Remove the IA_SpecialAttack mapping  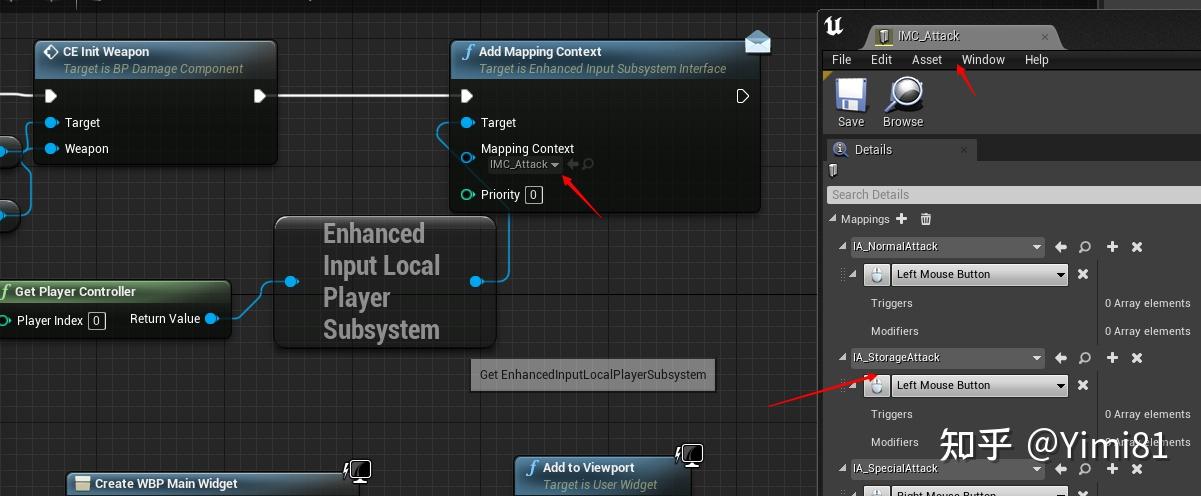pos(1137,469)
